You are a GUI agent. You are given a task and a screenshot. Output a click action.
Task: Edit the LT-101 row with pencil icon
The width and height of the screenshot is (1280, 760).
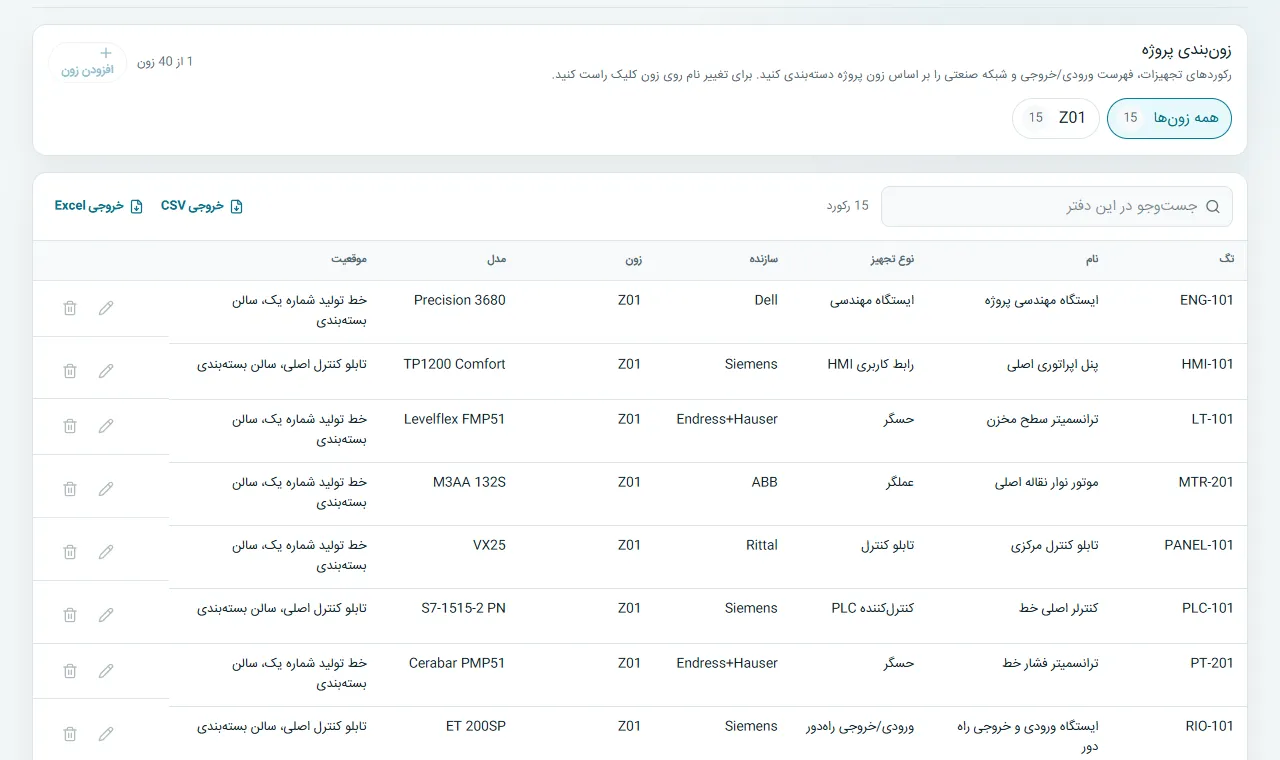tap(106, 426)
